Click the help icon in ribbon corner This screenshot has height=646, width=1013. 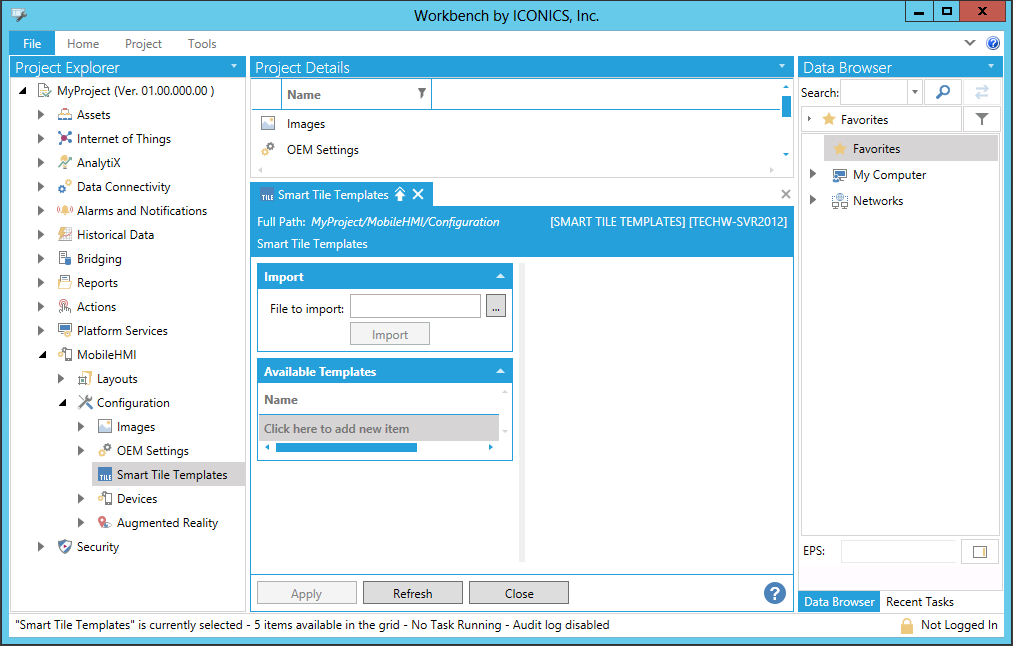[993, 43]
